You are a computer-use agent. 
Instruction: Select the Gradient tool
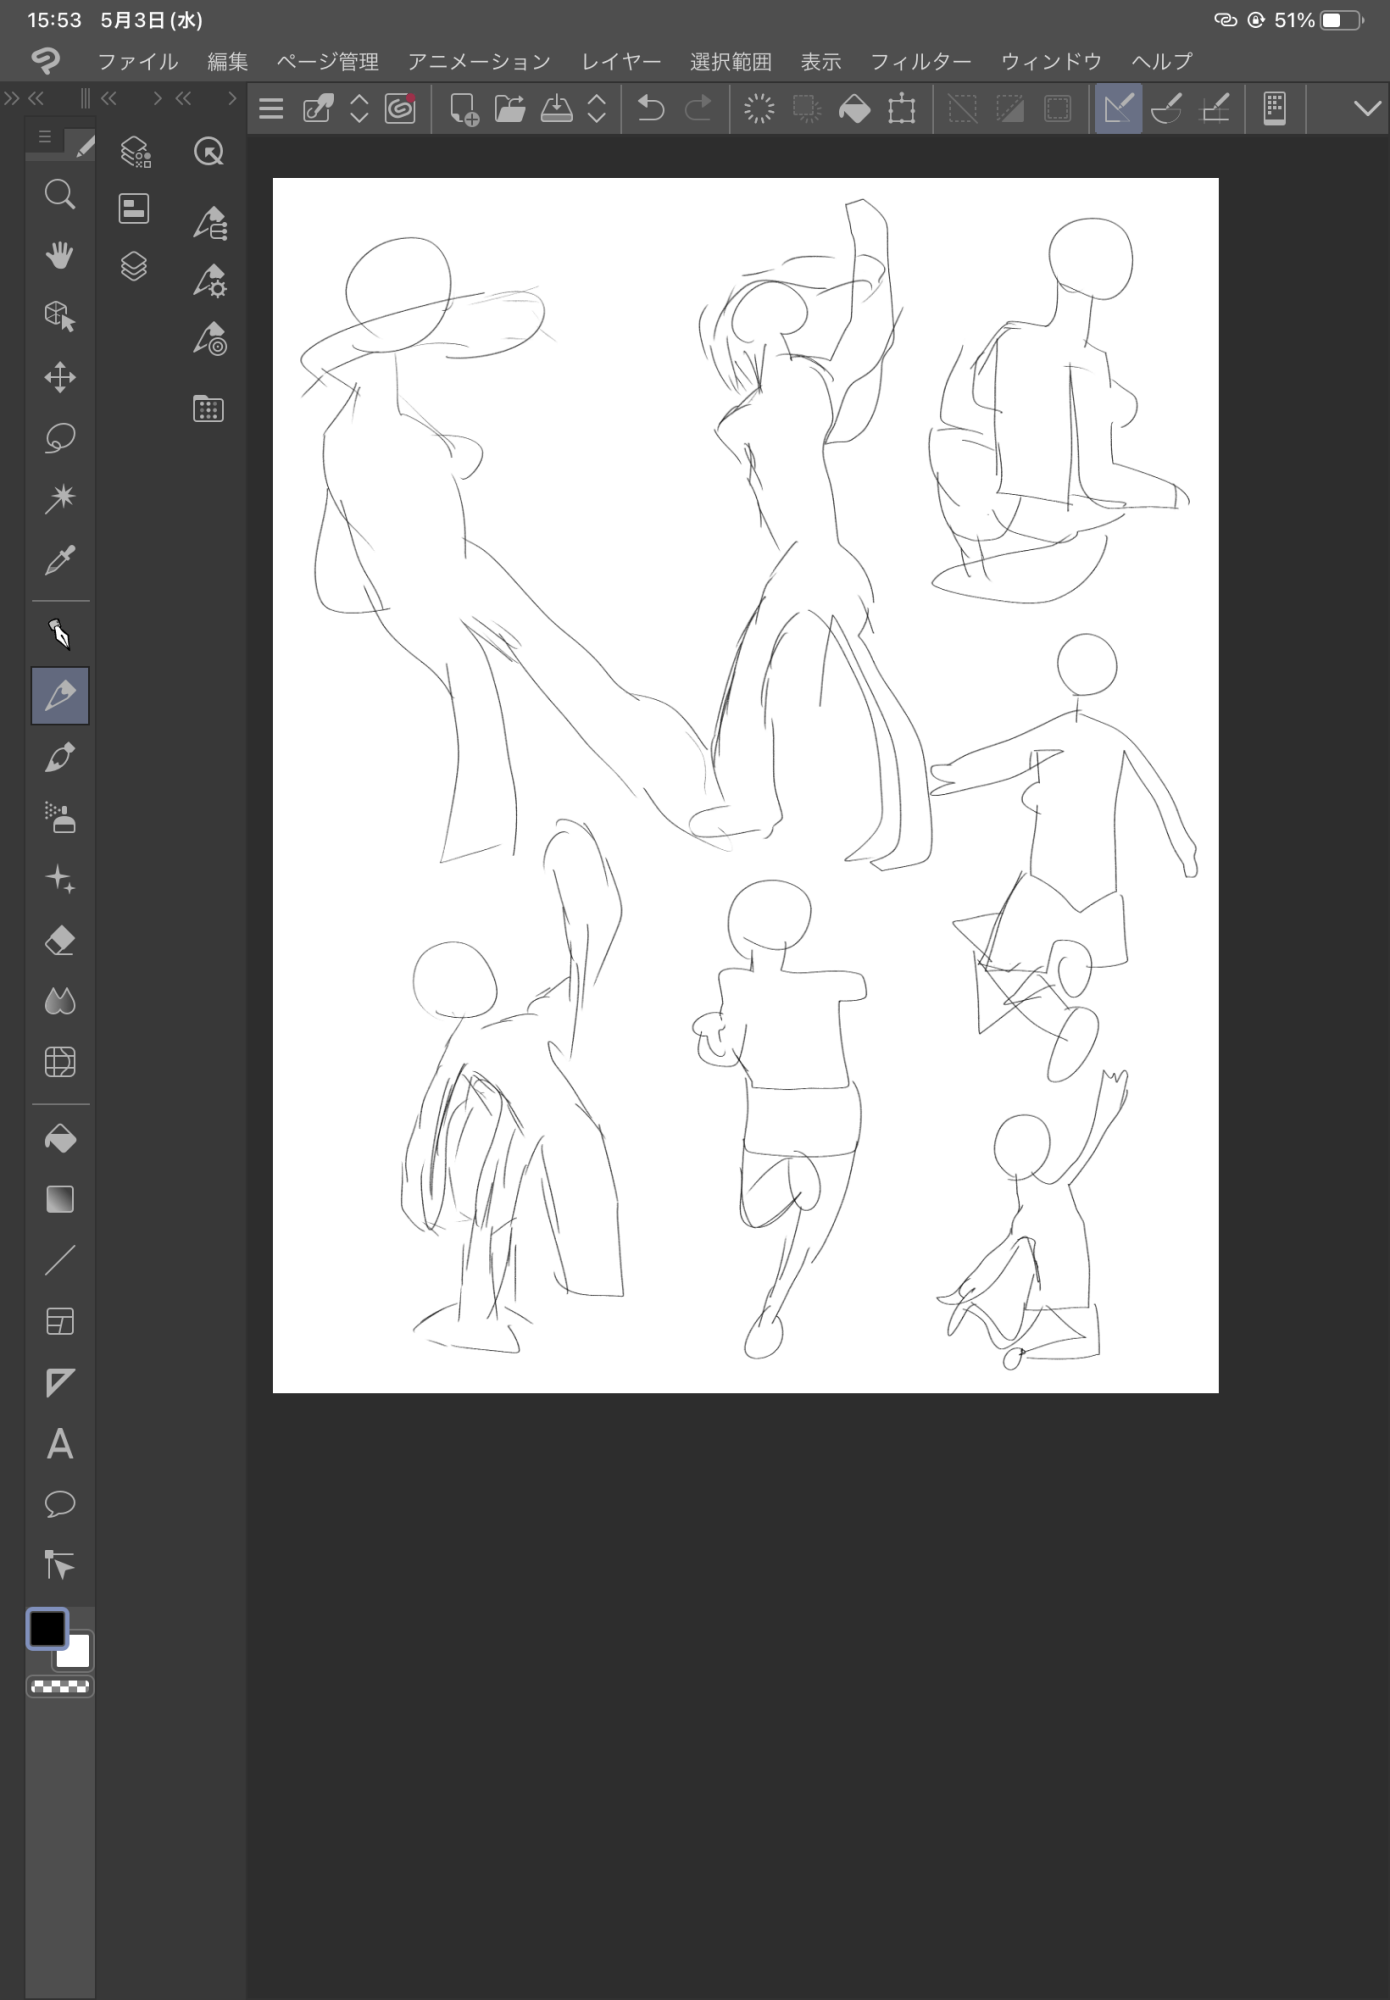click(x=60, y=1200)
